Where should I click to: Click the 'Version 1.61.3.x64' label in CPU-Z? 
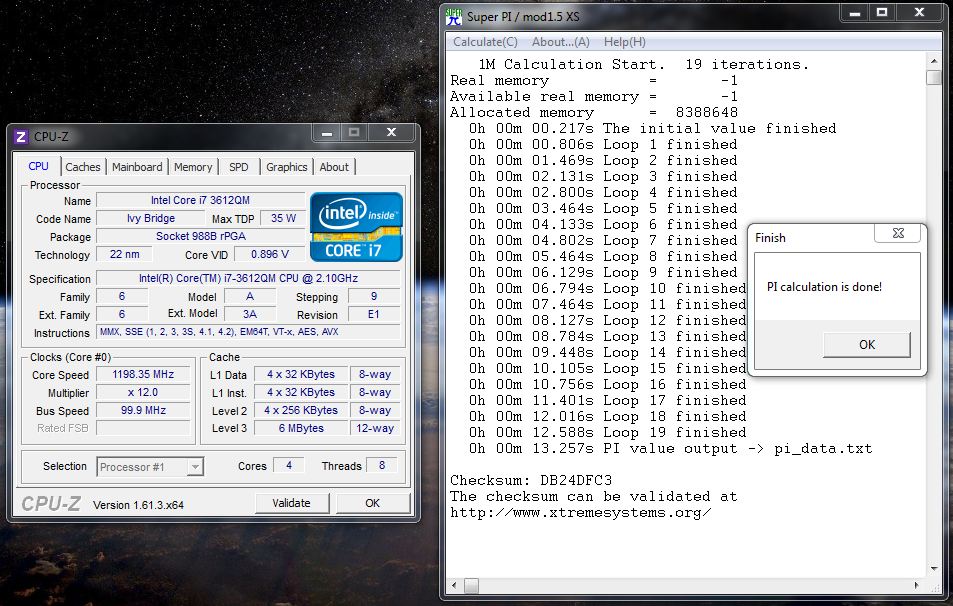click(138, 505)
